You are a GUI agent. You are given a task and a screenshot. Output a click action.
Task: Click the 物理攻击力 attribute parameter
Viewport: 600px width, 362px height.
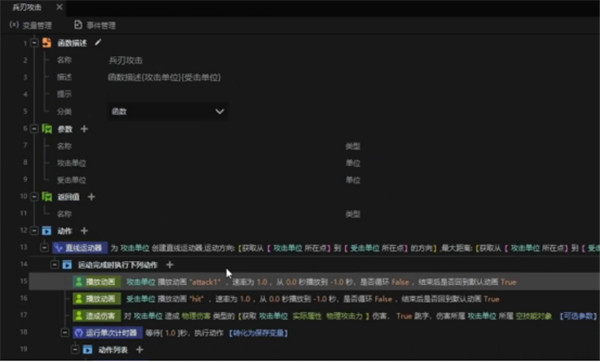[x=344, y=316]
